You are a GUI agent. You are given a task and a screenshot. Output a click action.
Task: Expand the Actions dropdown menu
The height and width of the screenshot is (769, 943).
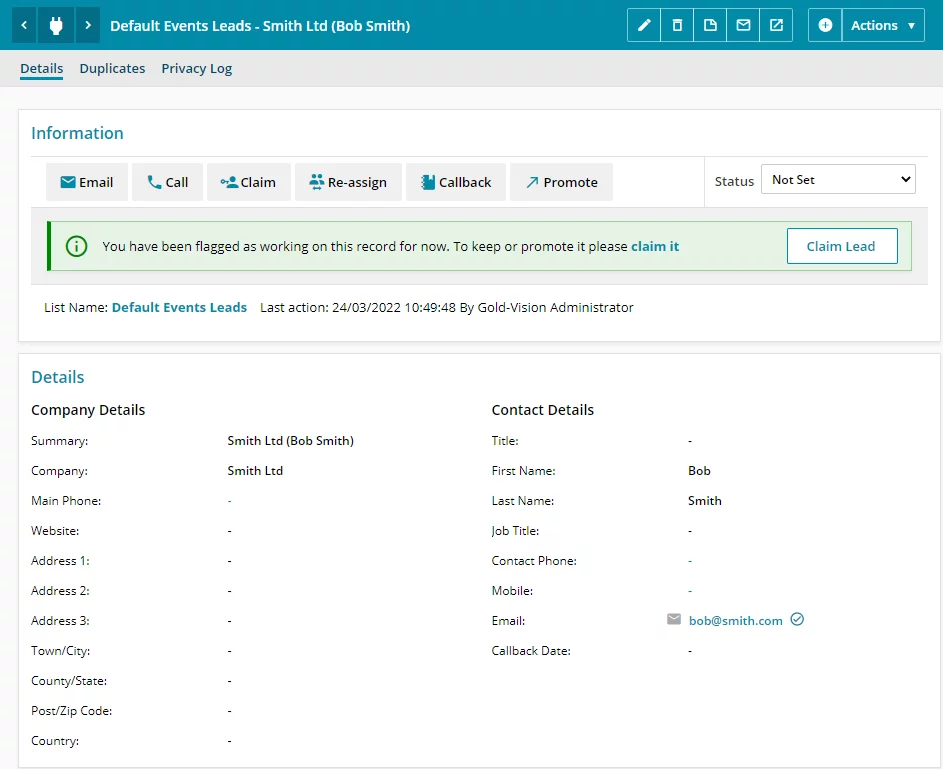883,25
